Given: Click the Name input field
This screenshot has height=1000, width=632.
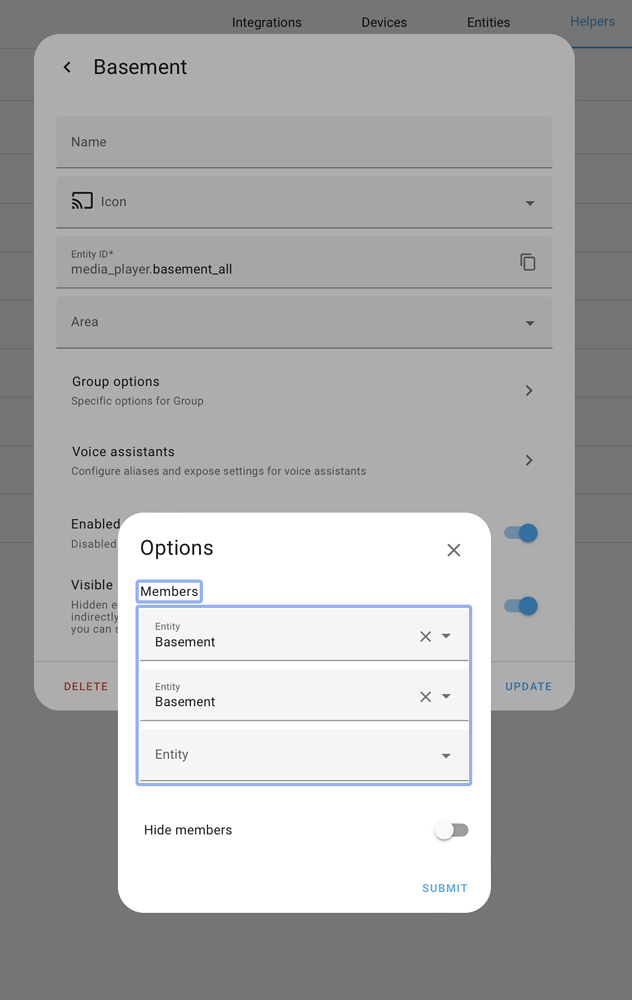Looking at the screenshot, I should click(300, 141).
